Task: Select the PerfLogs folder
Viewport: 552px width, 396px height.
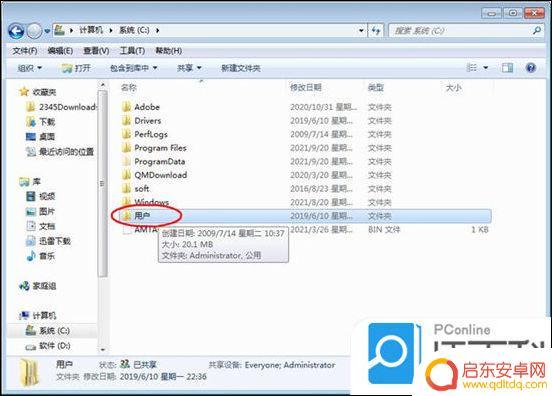Action: pos(151,134)
